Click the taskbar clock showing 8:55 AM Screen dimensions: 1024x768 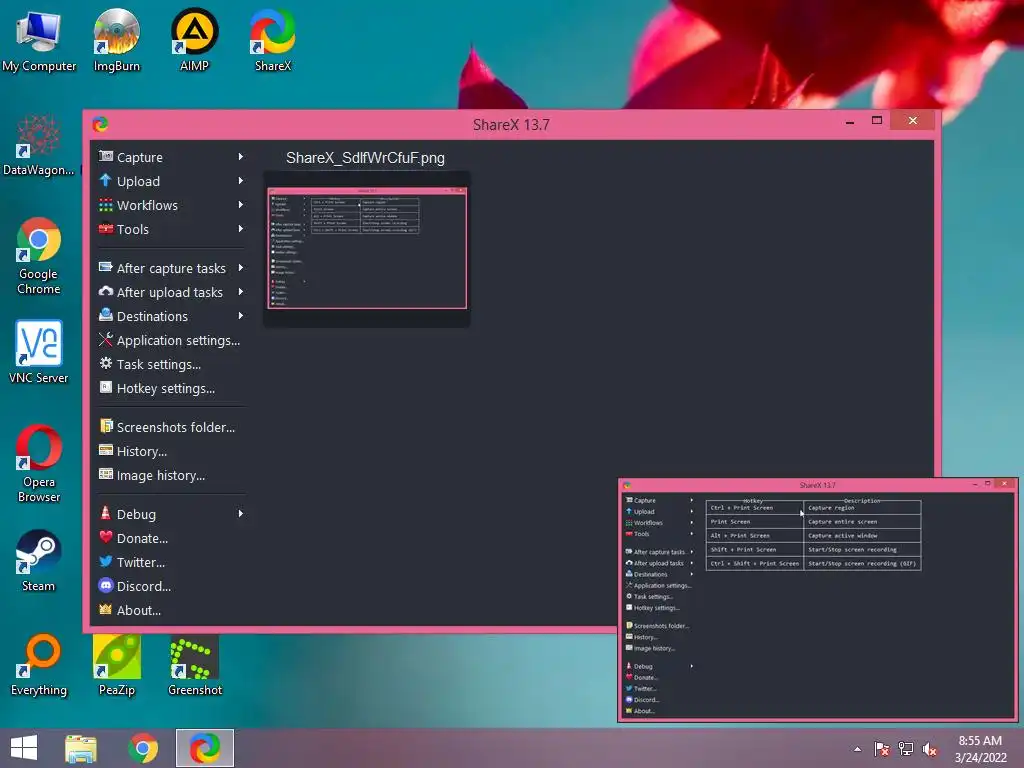point(980,749)
